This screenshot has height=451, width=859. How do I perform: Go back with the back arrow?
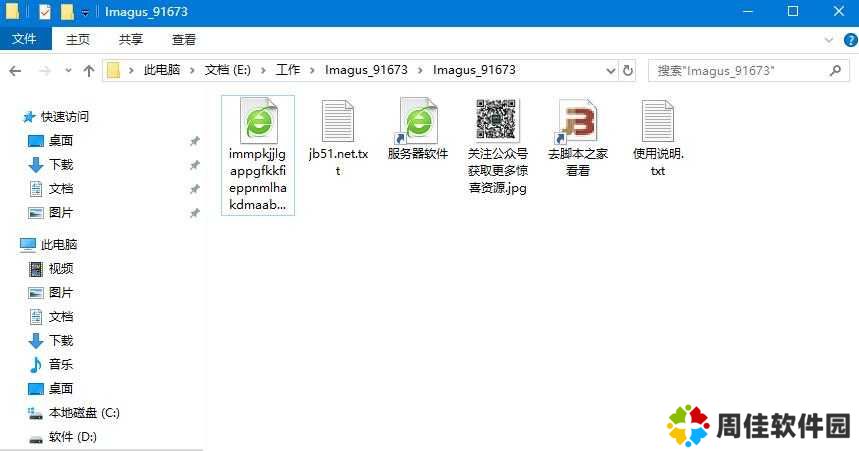16,71
